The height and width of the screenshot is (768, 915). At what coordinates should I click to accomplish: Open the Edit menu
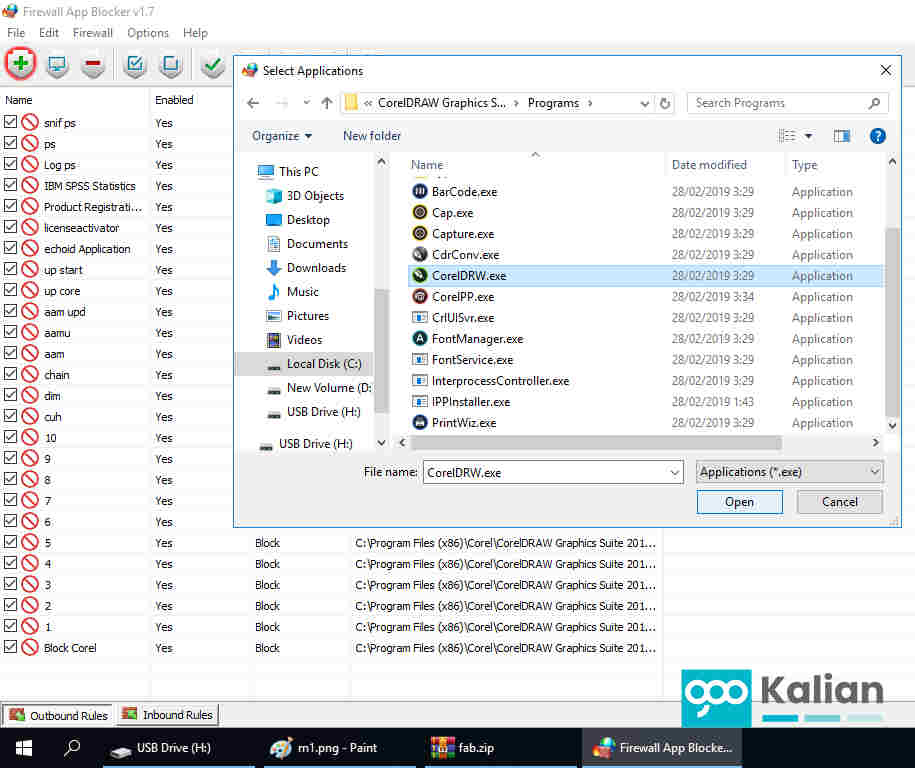(x=48, y=33)
